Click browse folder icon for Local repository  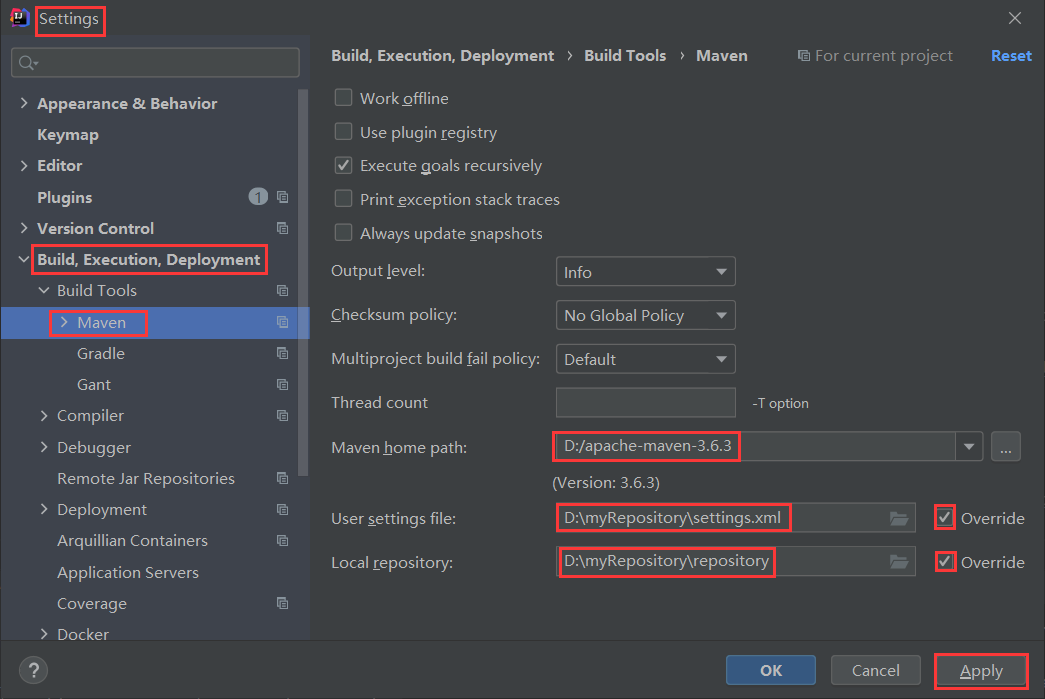click(899, 562)
